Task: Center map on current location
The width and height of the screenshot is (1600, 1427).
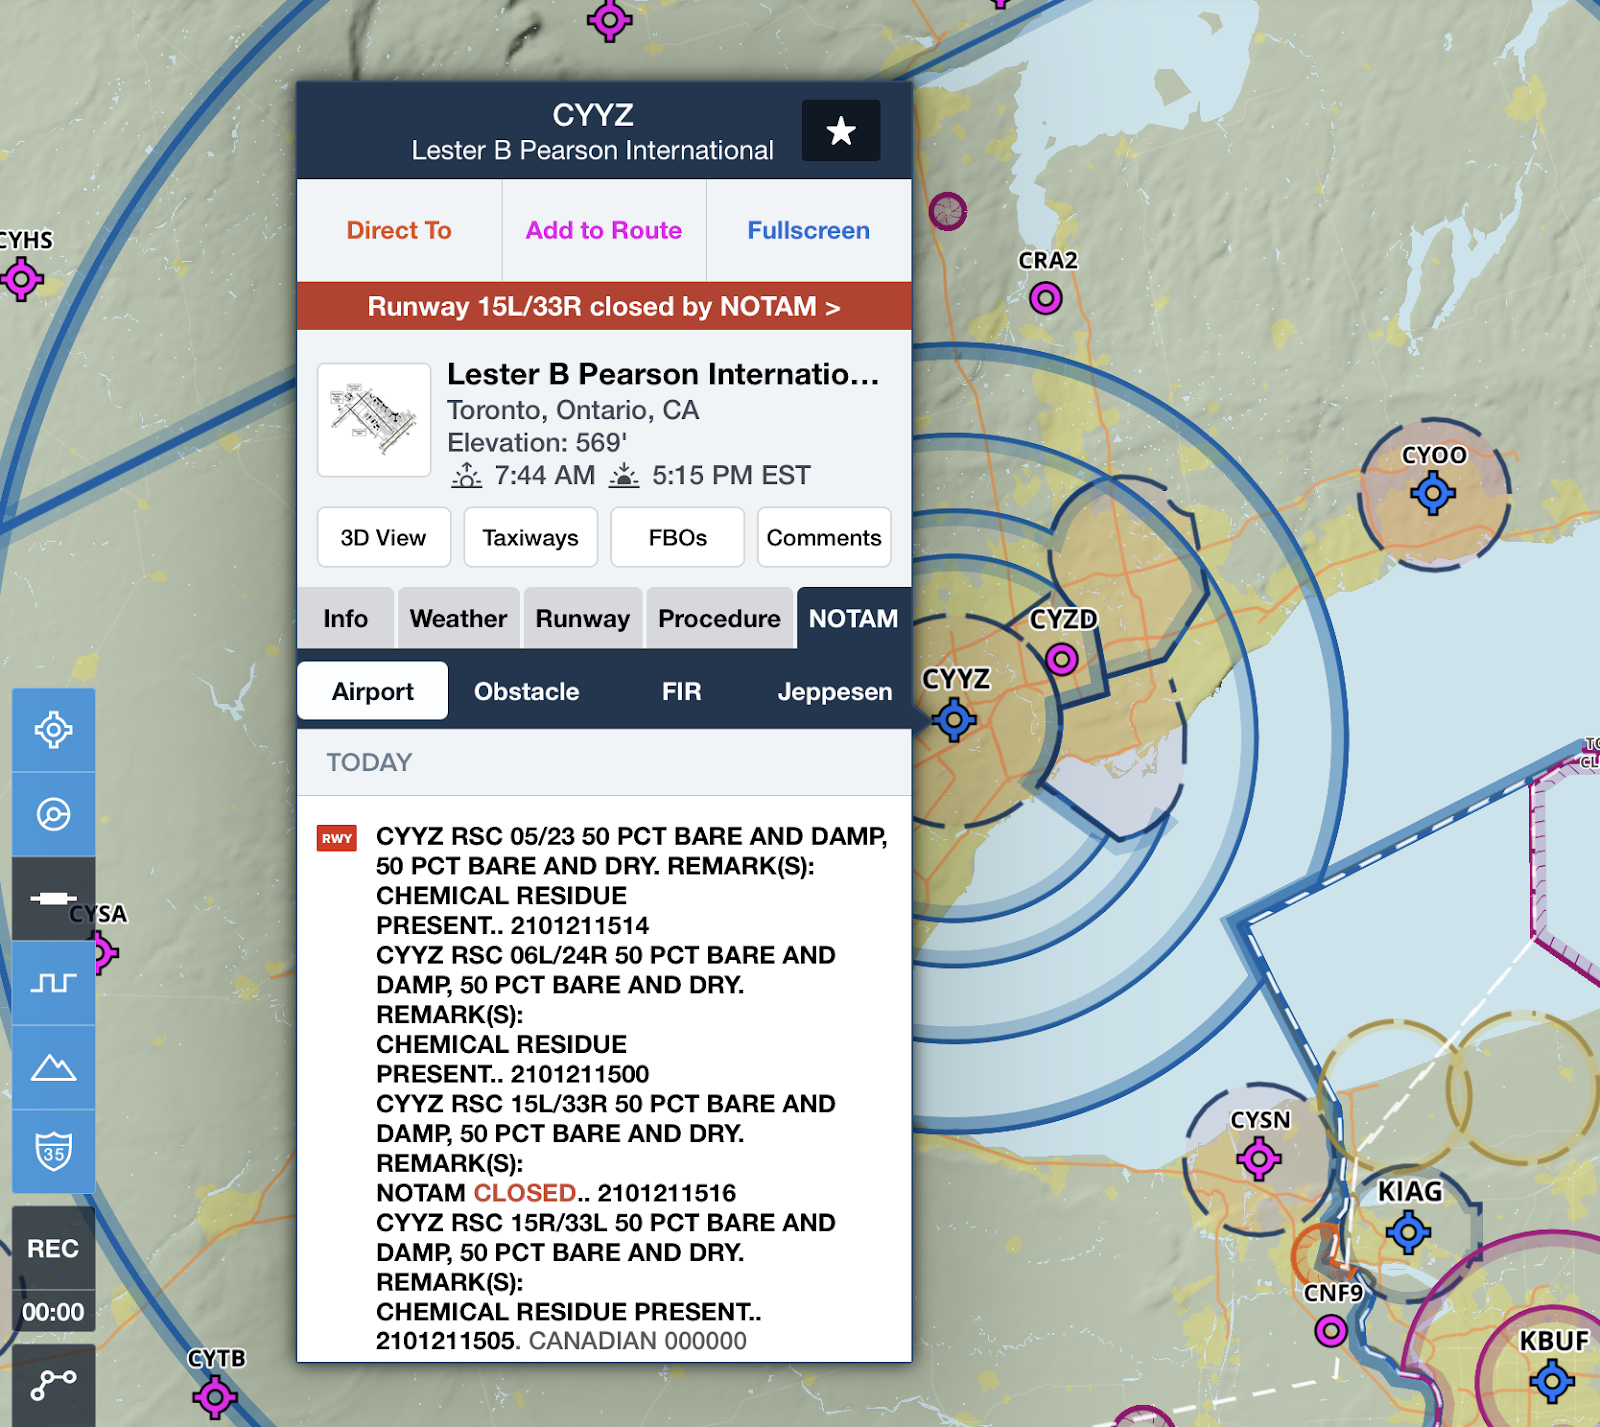Action: click(x=54, y=730)
